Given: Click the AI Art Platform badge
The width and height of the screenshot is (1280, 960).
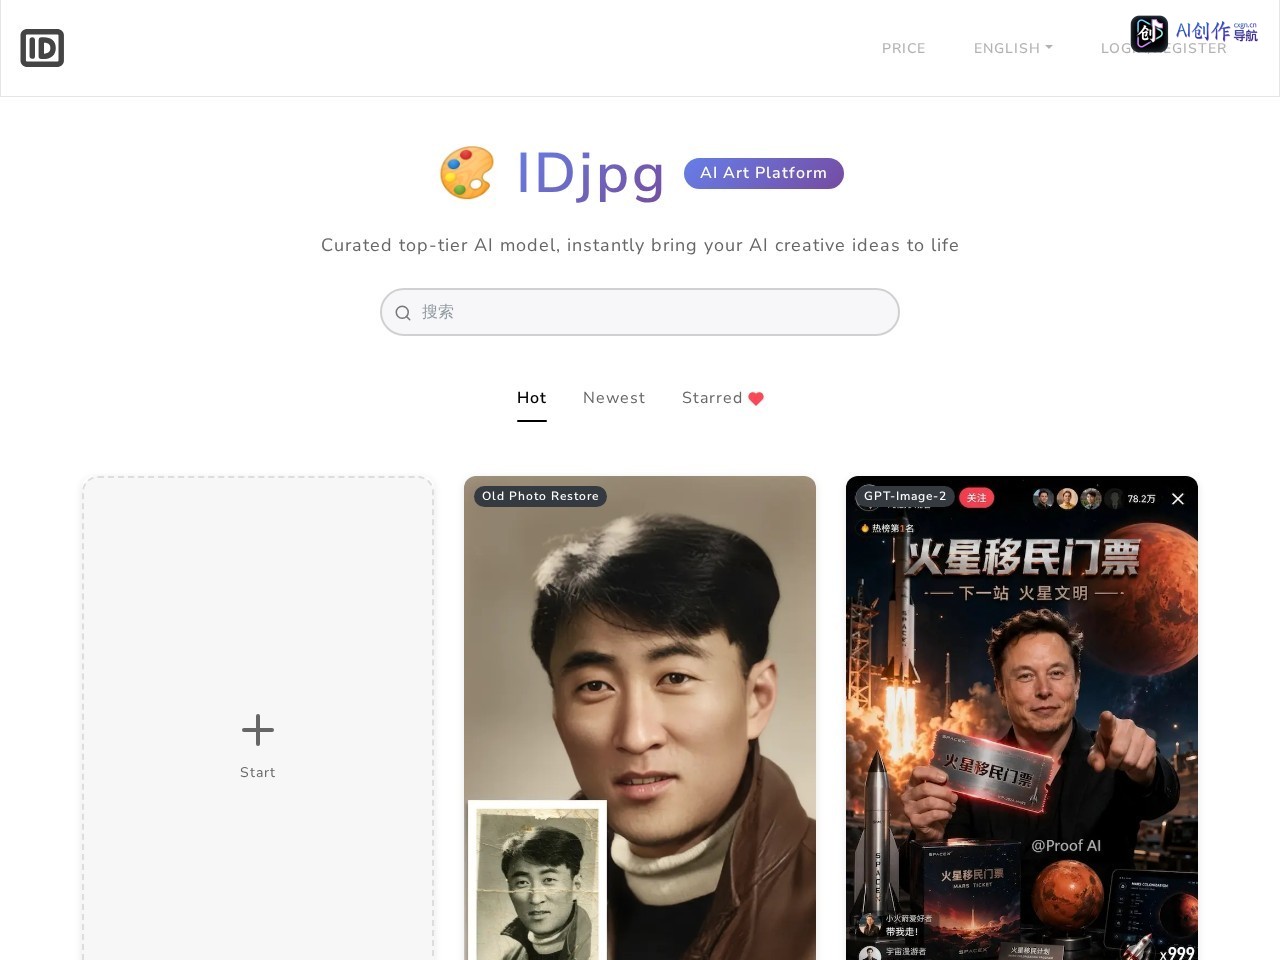Looking at the screenshot, I should tap(764, 173).
